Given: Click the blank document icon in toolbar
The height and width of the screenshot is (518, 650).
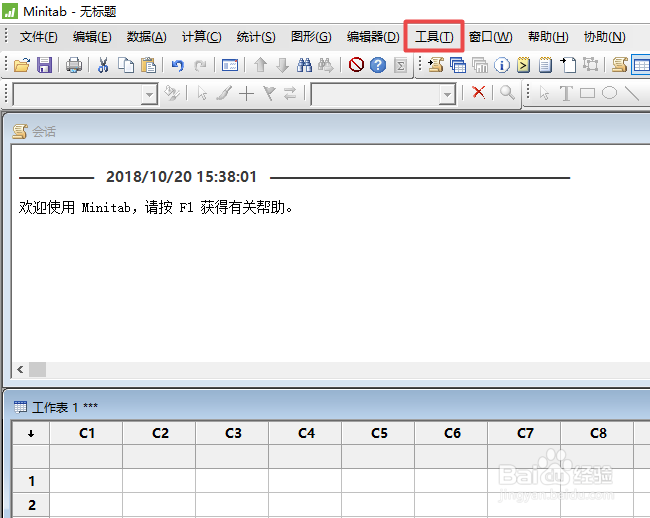Looking at the screenshot, I should click(x=568, y=65).
